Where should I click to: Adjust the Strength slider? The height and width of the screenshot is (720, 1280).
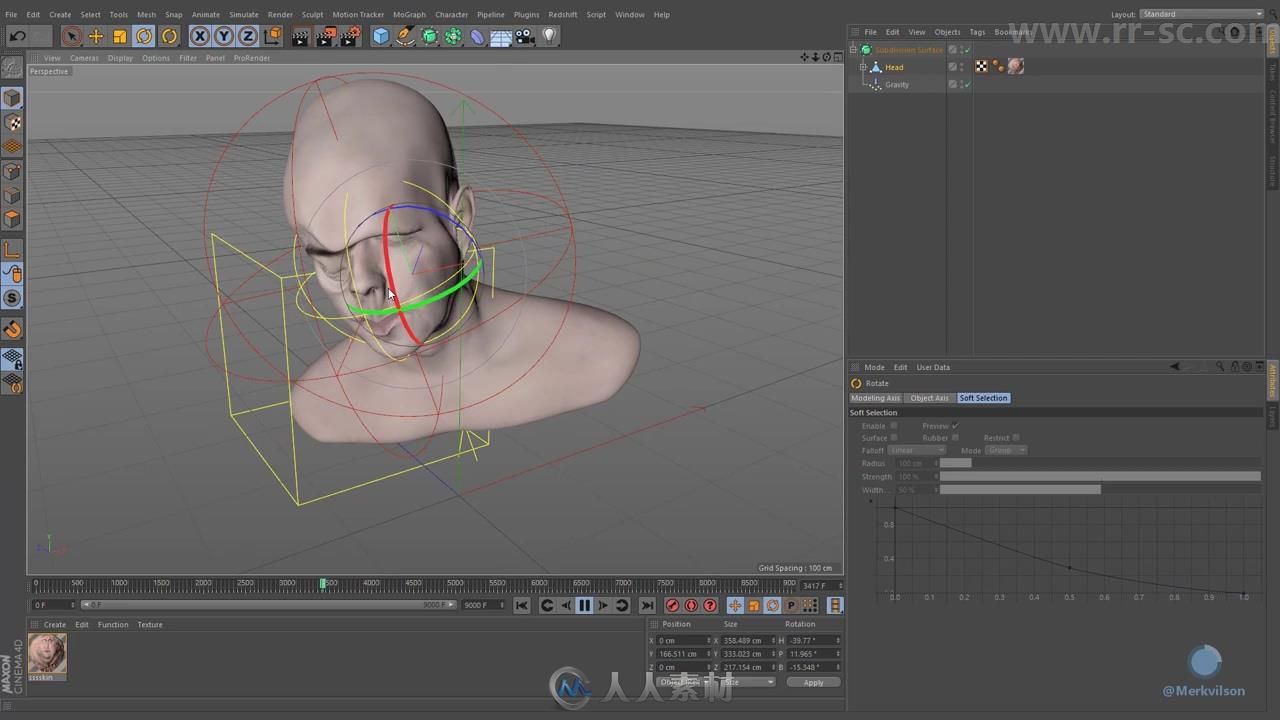1100,477
